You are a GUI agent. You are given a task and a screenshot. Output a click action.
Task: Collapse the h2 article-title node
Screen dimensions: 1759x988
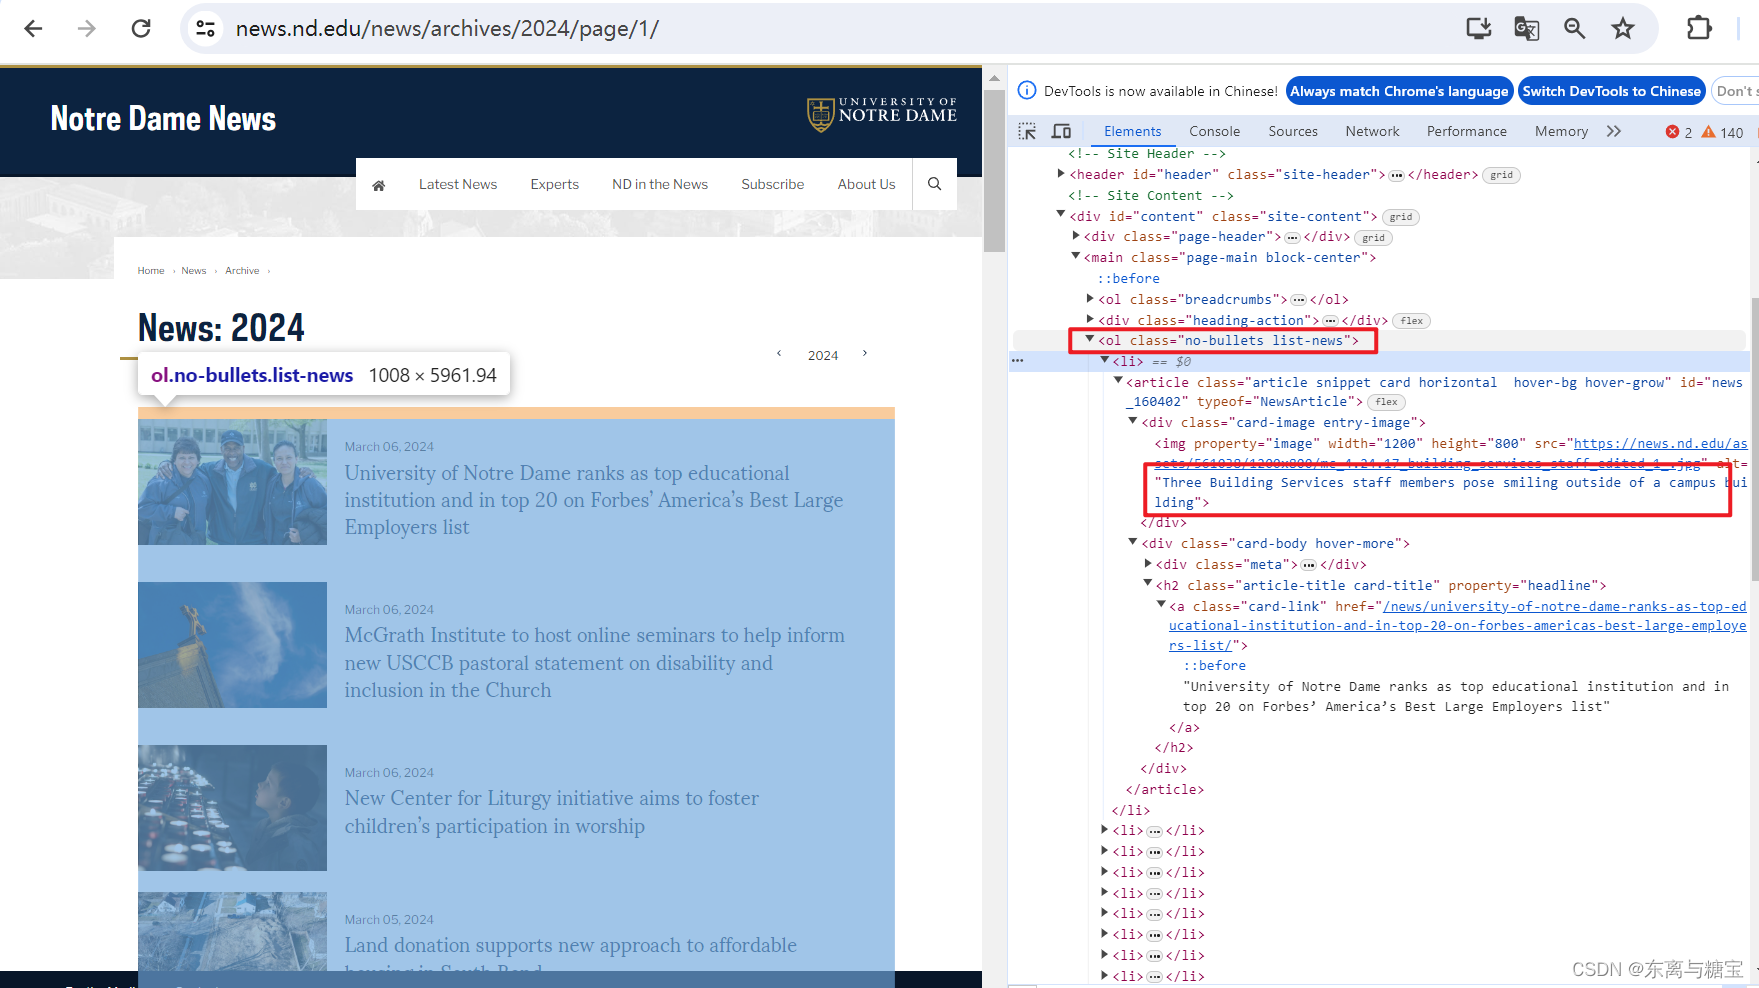click(1148, 584)
